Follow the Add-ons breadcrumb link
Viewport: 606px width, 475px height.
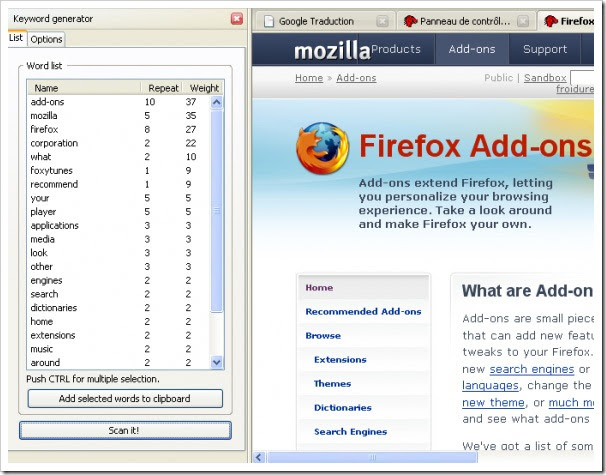356,78
